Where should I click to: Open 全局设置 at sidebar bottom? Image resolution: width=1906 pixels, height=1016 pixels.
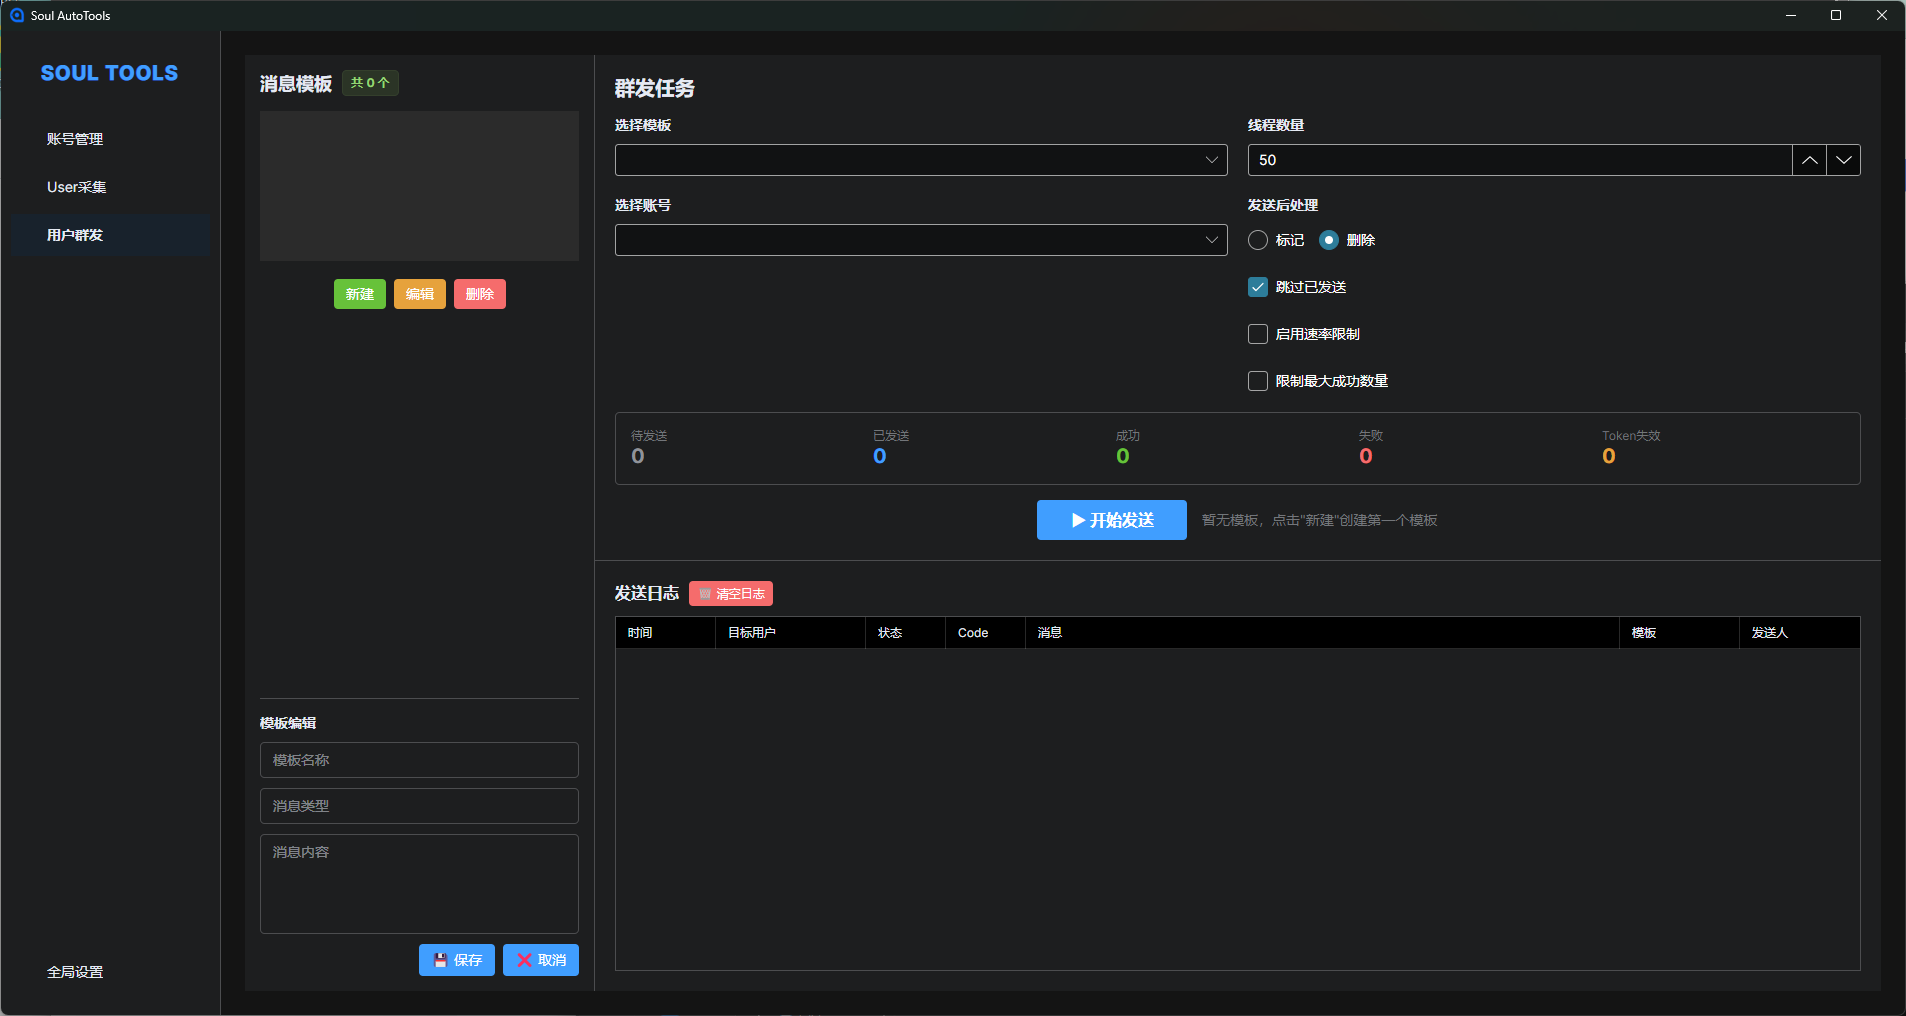point(75,972)
